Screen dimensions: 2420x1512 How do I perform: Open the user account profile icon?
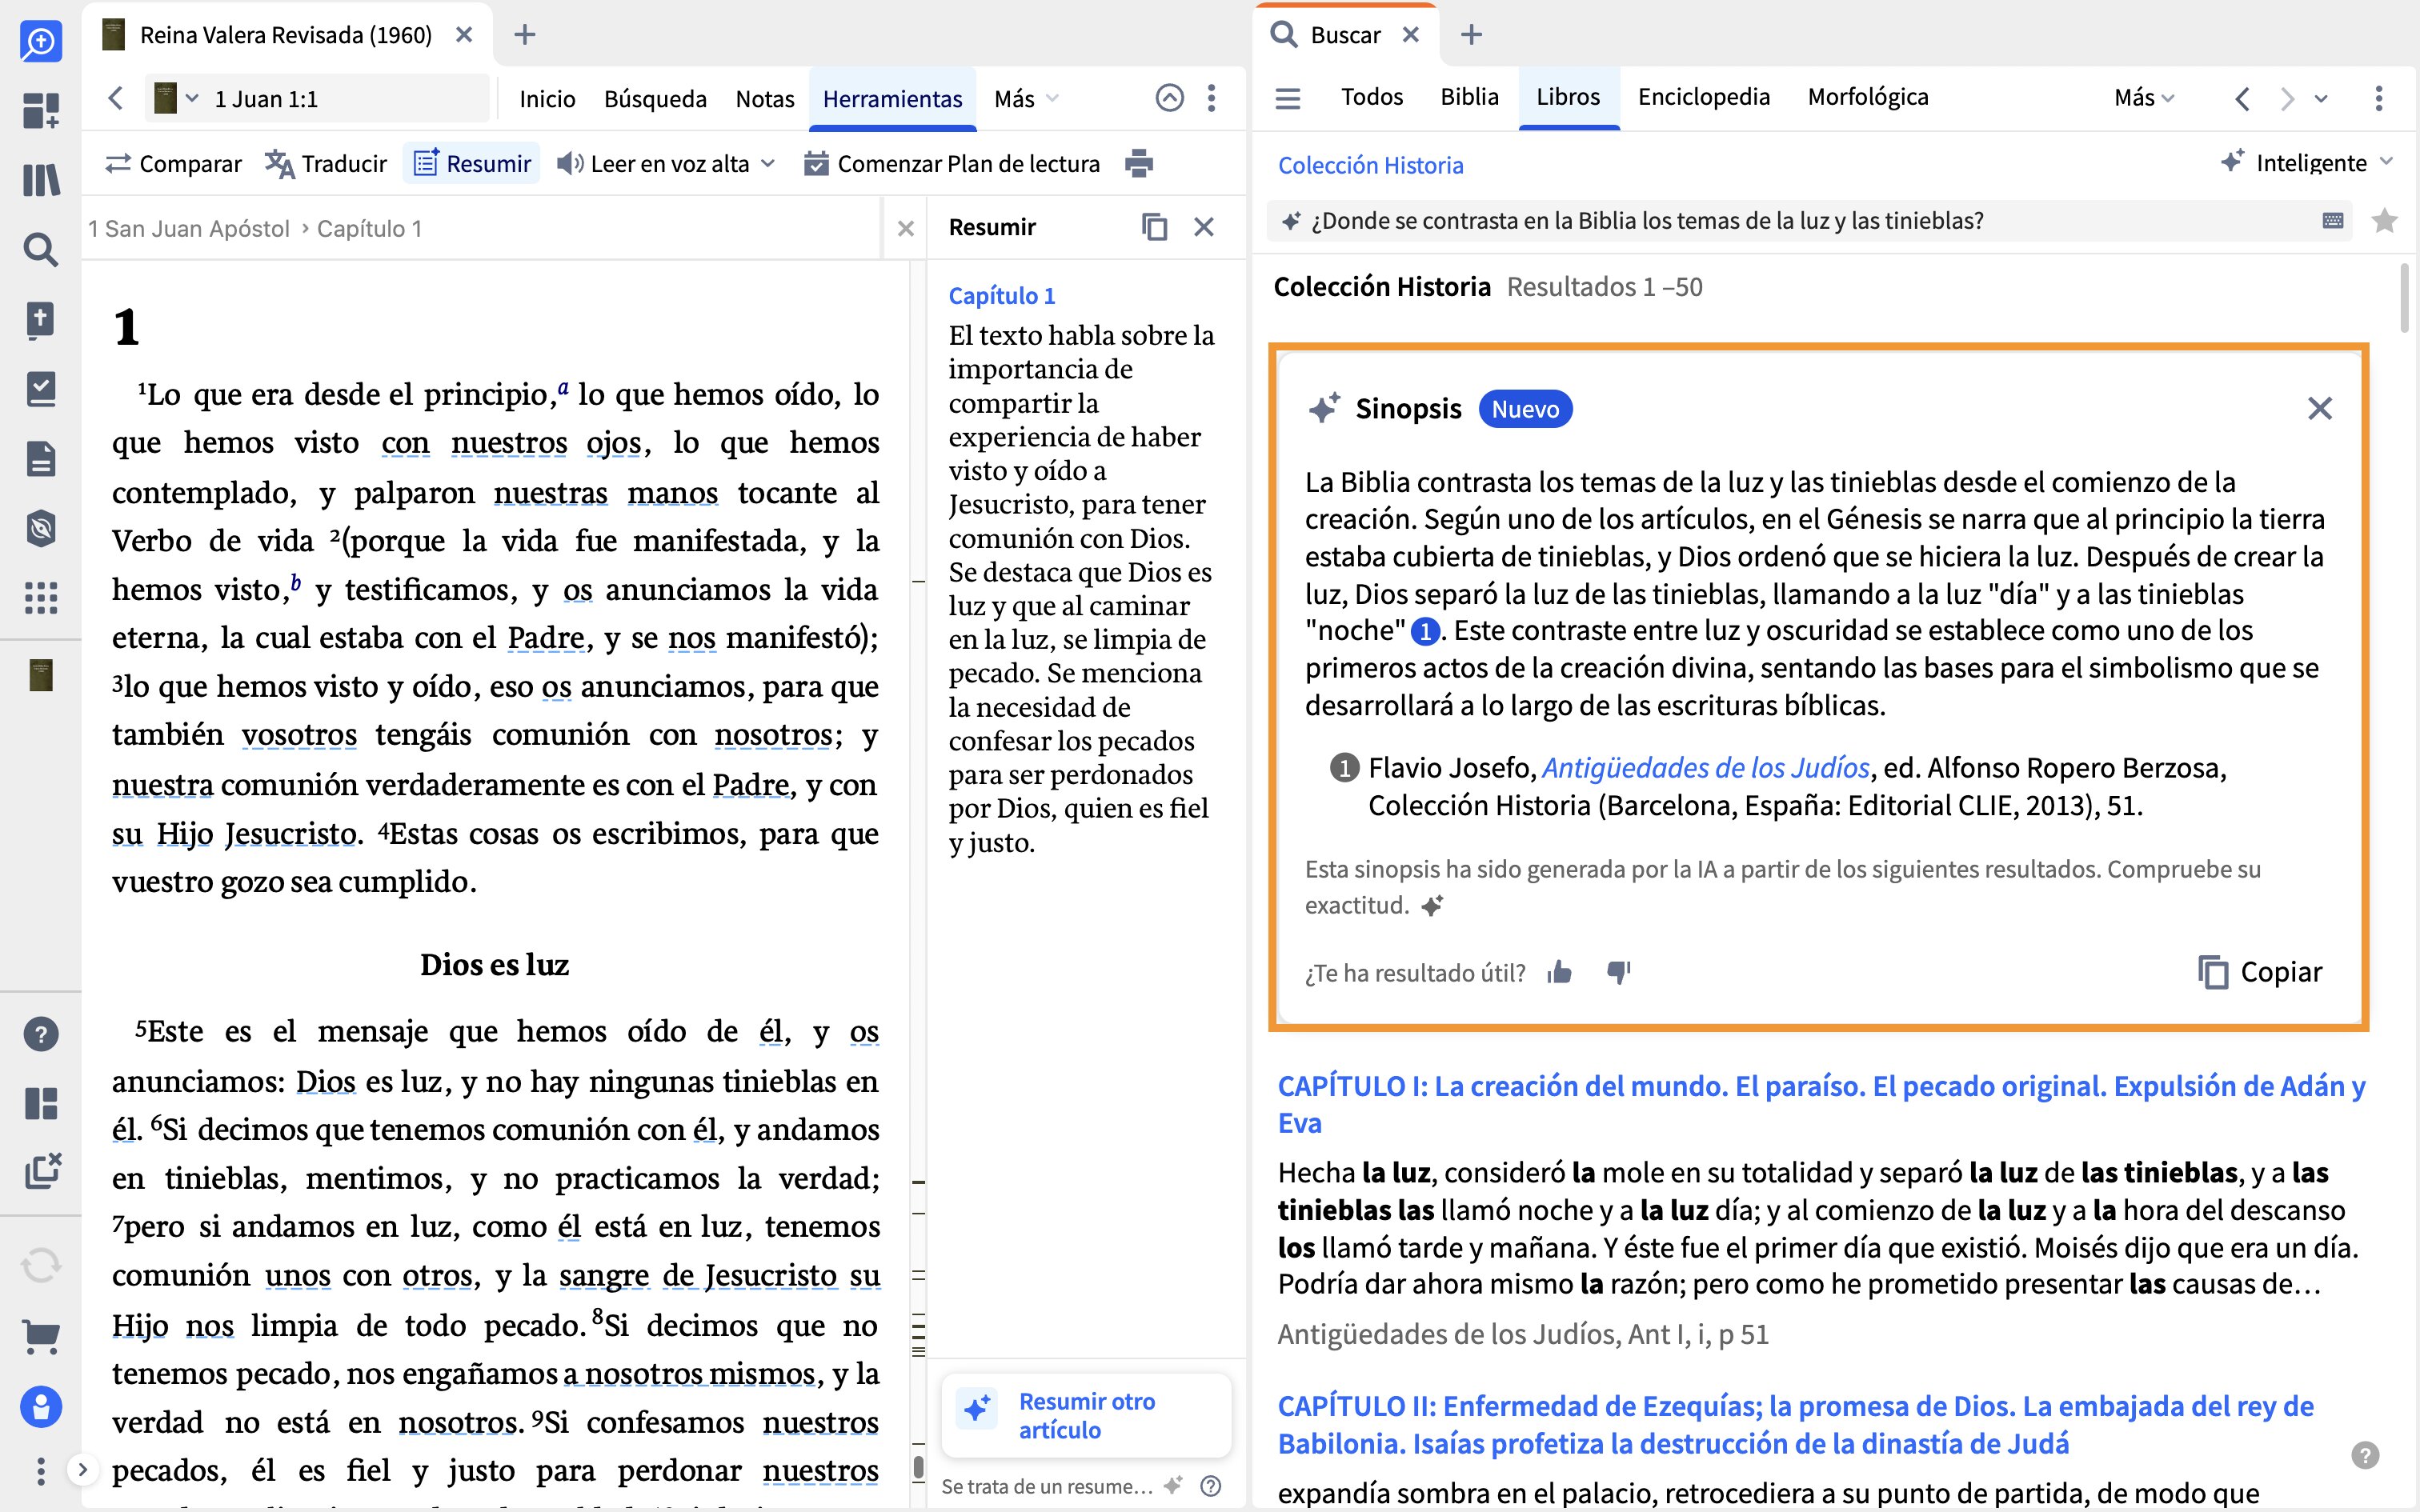tap(41, 1407)
